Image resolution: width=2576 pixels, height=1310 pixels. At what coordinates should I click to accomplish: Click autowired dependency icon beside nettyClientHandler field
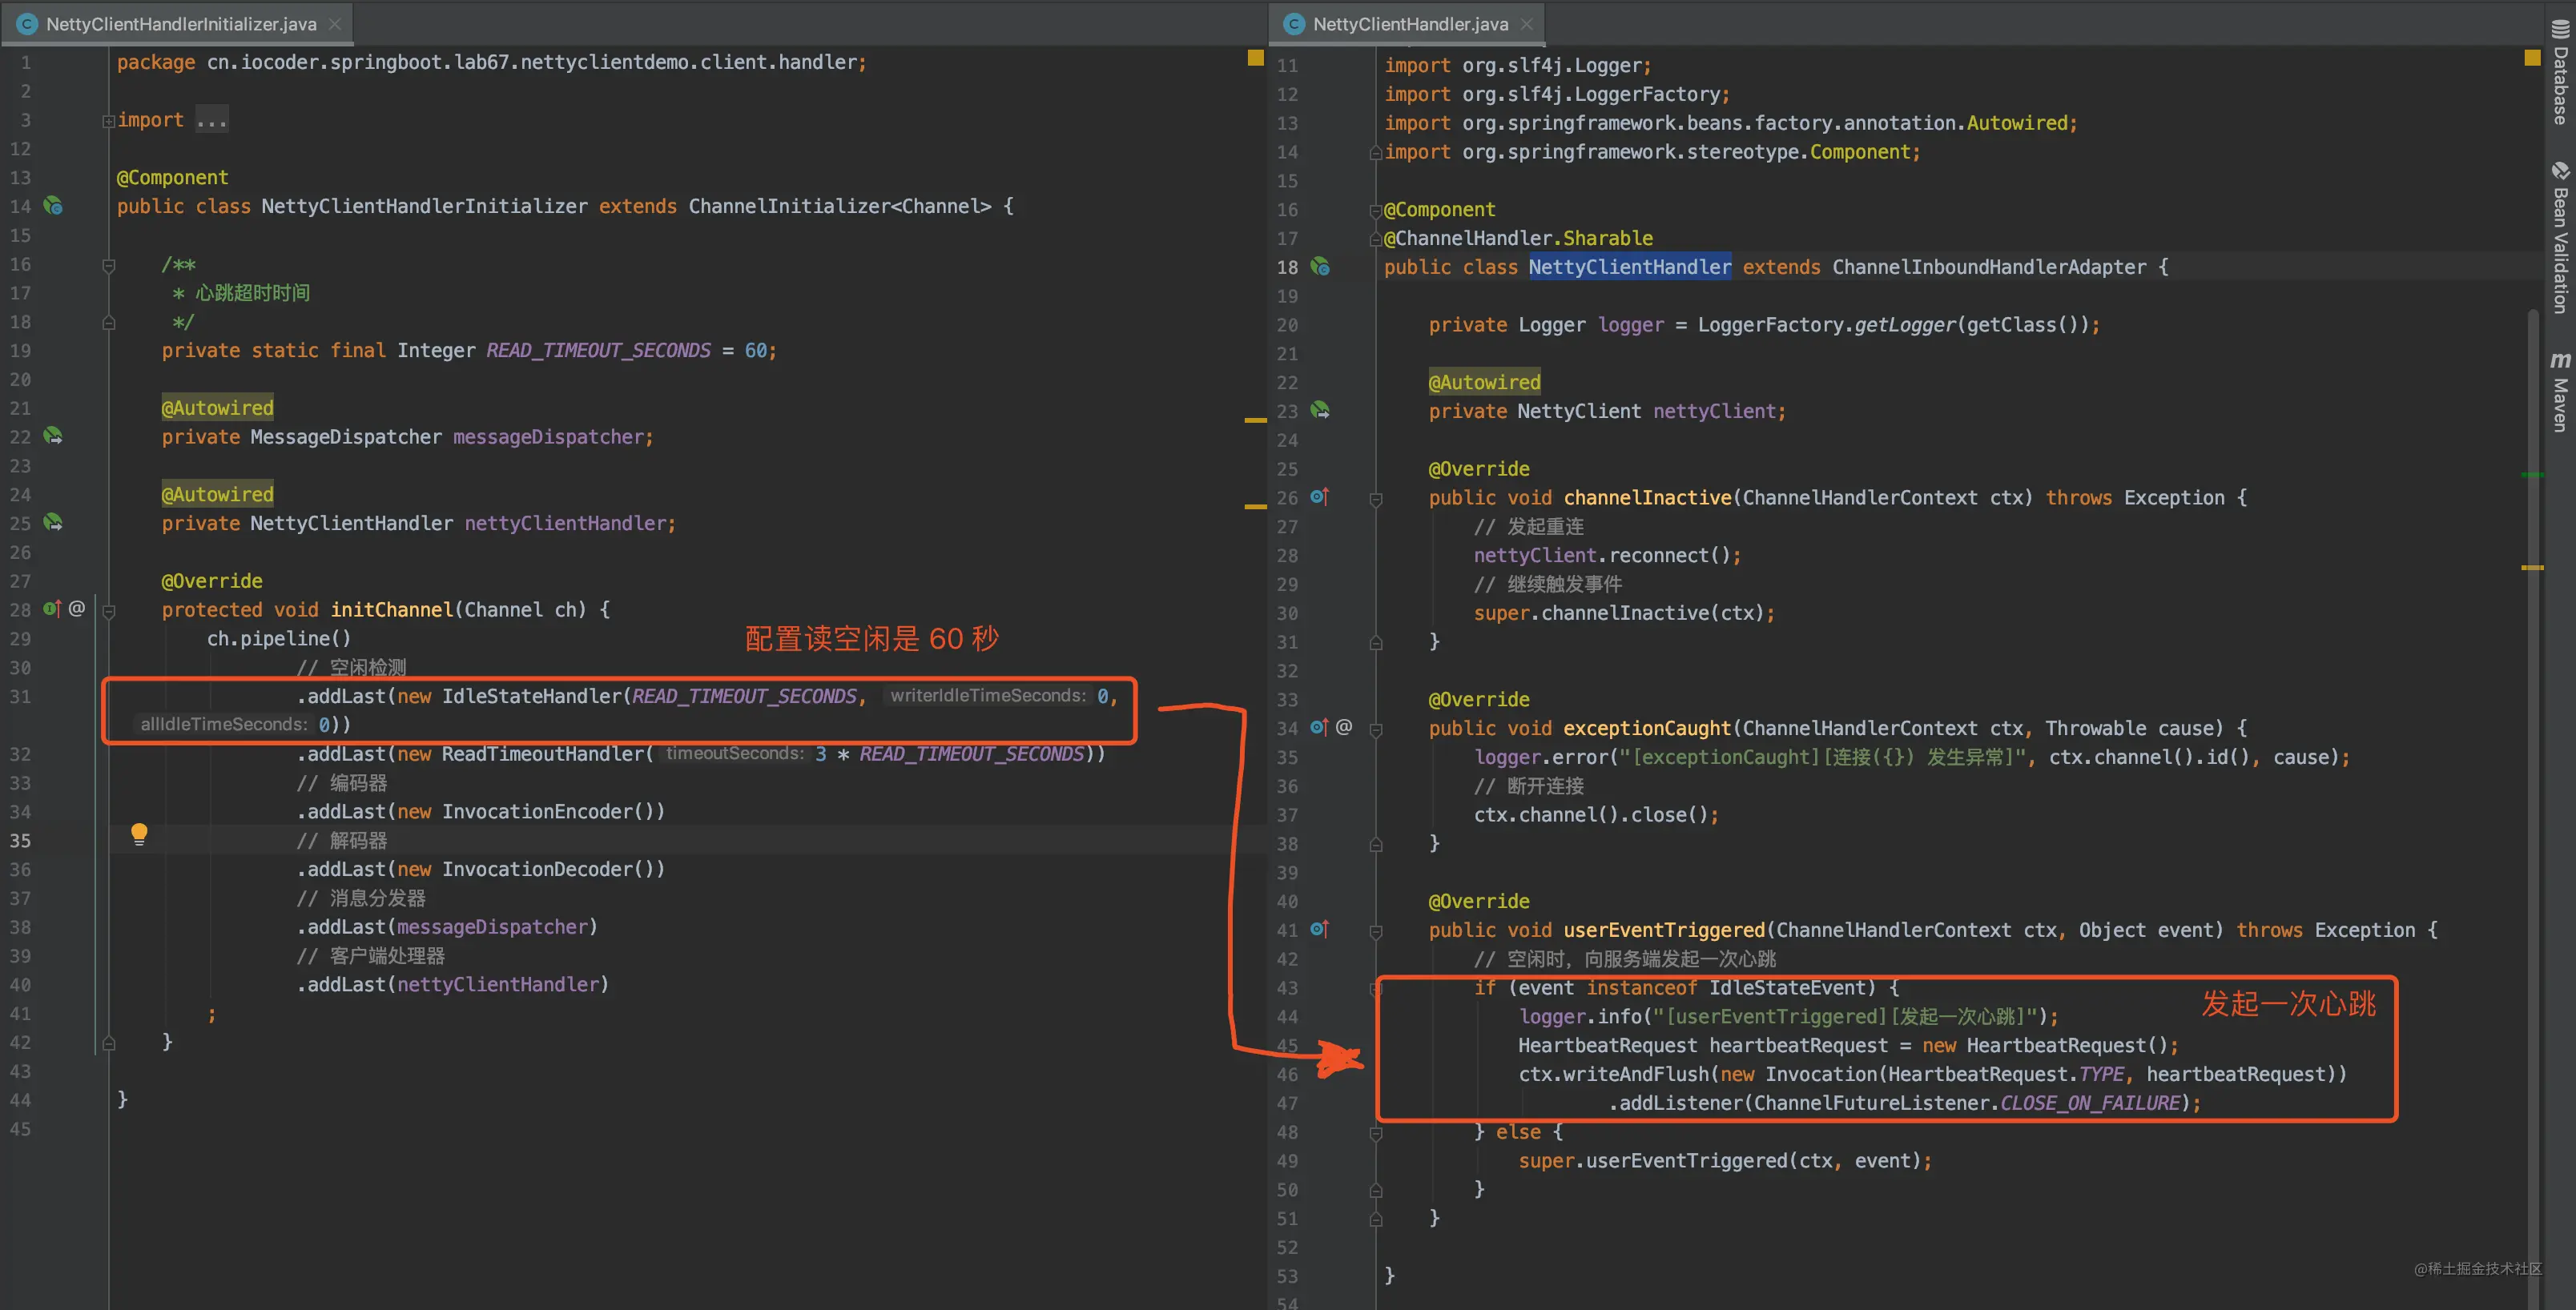(53, 523)
